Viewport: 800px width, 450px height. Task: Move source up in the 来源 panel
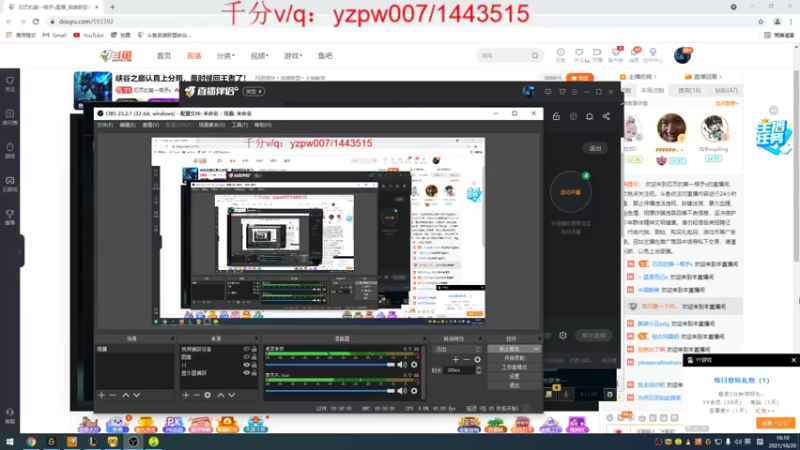point(220,395)
